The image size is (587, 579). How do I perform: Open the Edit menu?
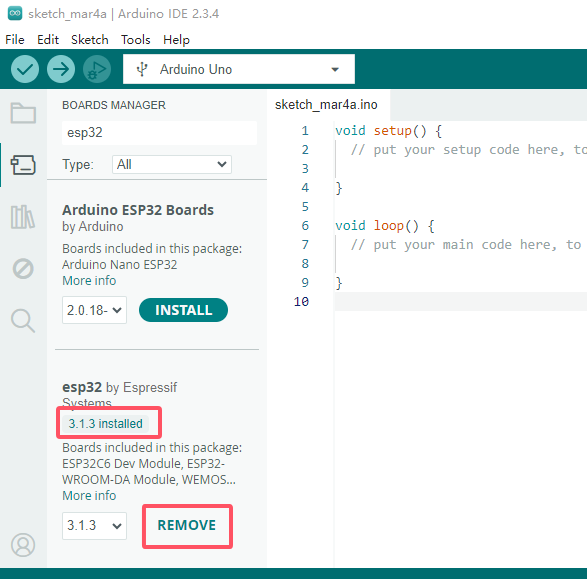(x=48, y=40)
